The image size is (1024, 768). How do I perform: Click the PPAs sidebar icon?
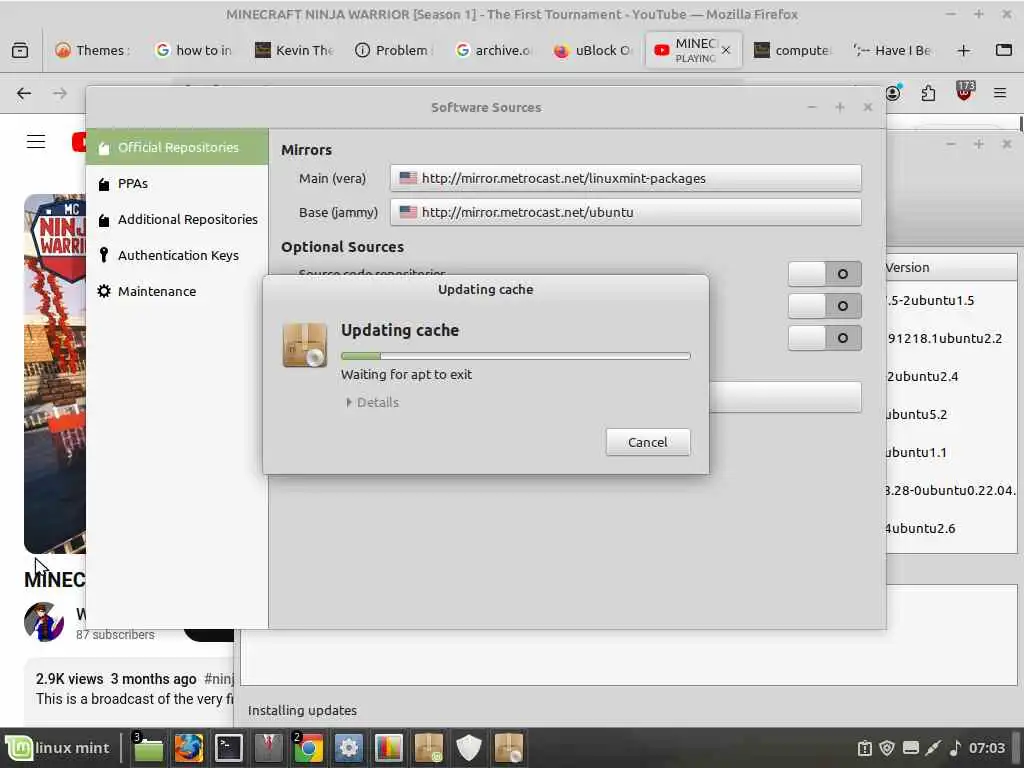point(104,184)
